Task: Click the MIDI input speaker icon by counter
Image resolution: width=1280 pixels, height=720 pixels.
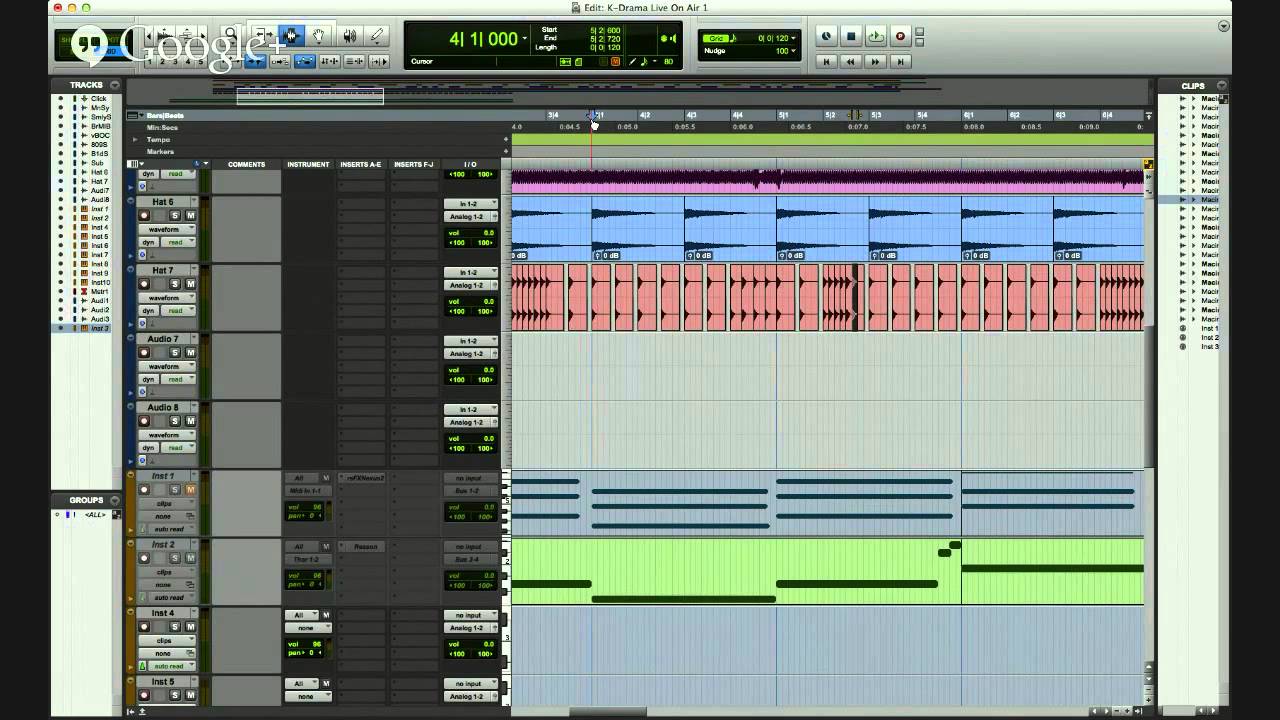Action: (672, 38)
